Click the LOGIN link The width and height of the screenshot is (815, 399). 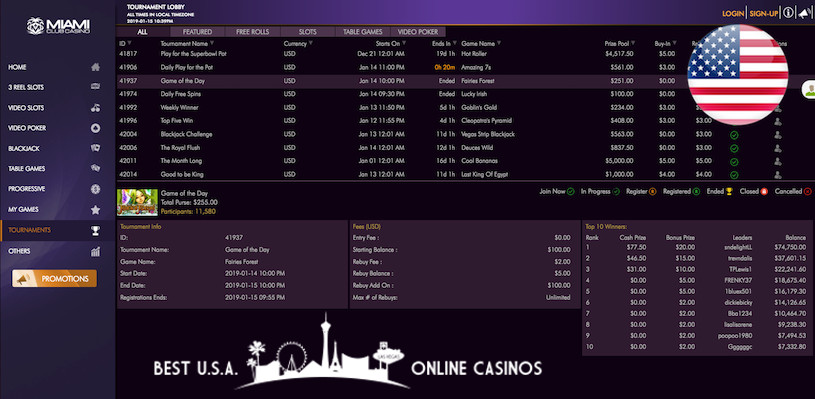733,14
